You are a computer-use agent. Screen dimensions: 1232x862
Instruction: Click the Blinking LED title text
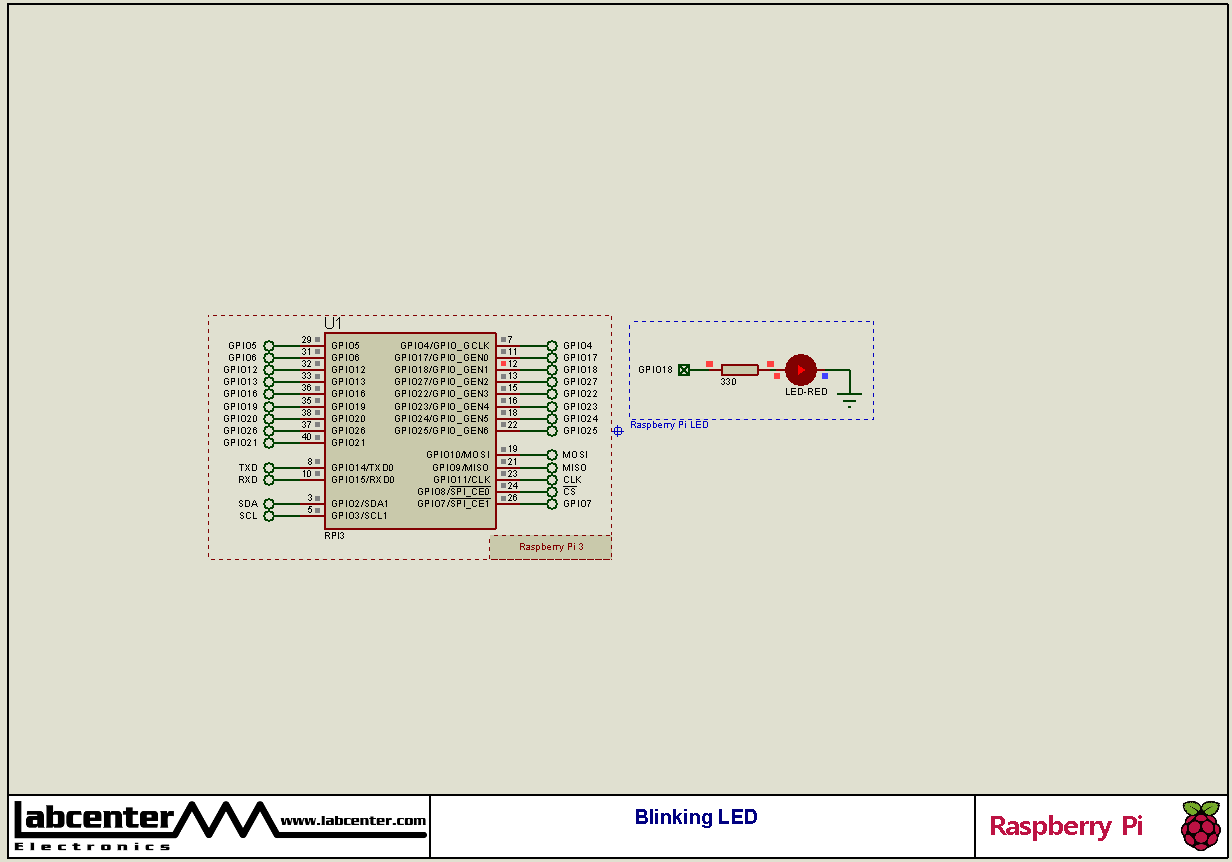pyautogui.click(x=695, y=817)
